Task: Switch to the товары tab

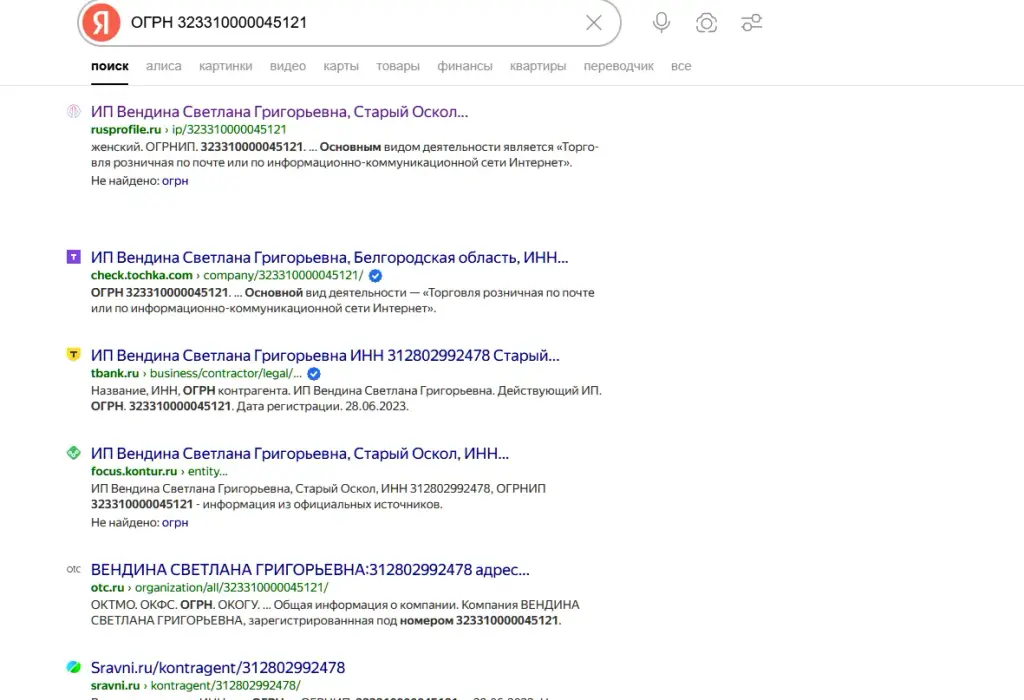Action: [398, 66]
